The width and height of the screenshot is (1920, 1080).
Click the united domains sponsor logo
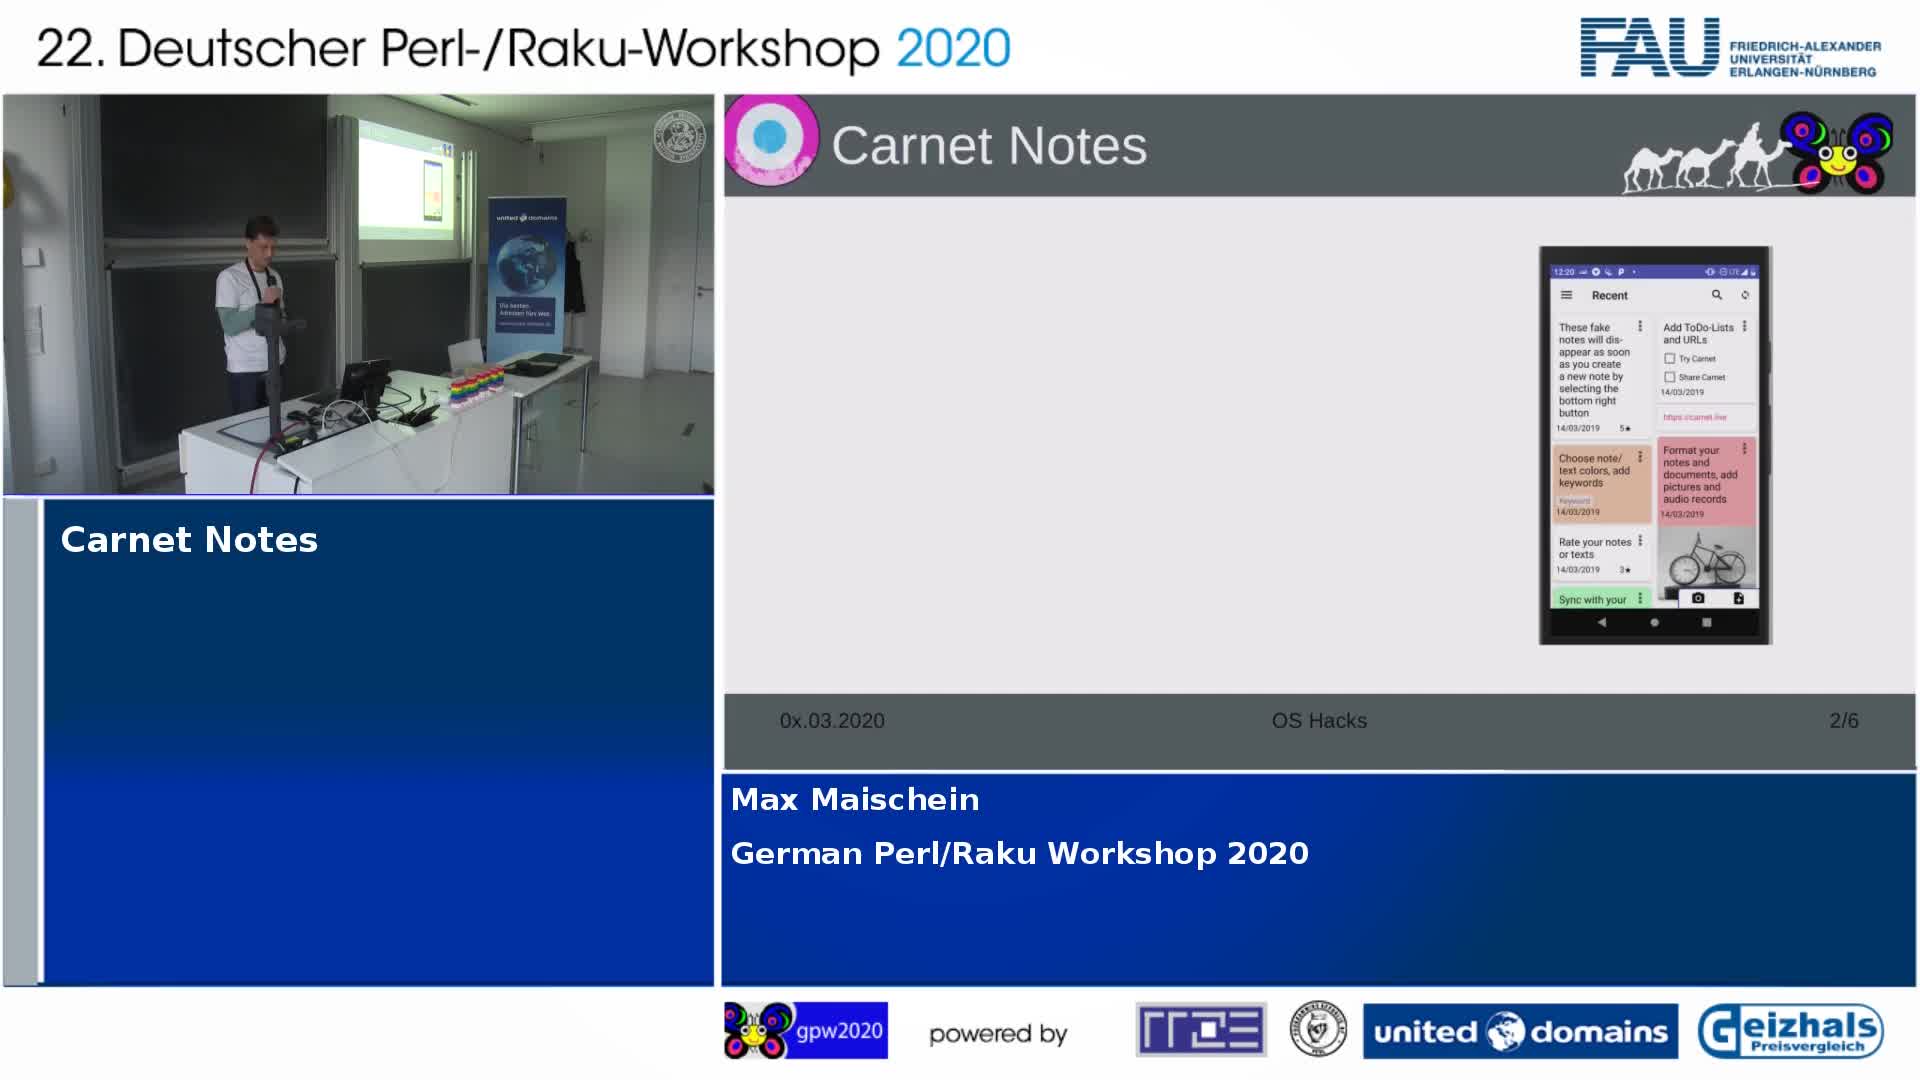pos(1520,1031)
